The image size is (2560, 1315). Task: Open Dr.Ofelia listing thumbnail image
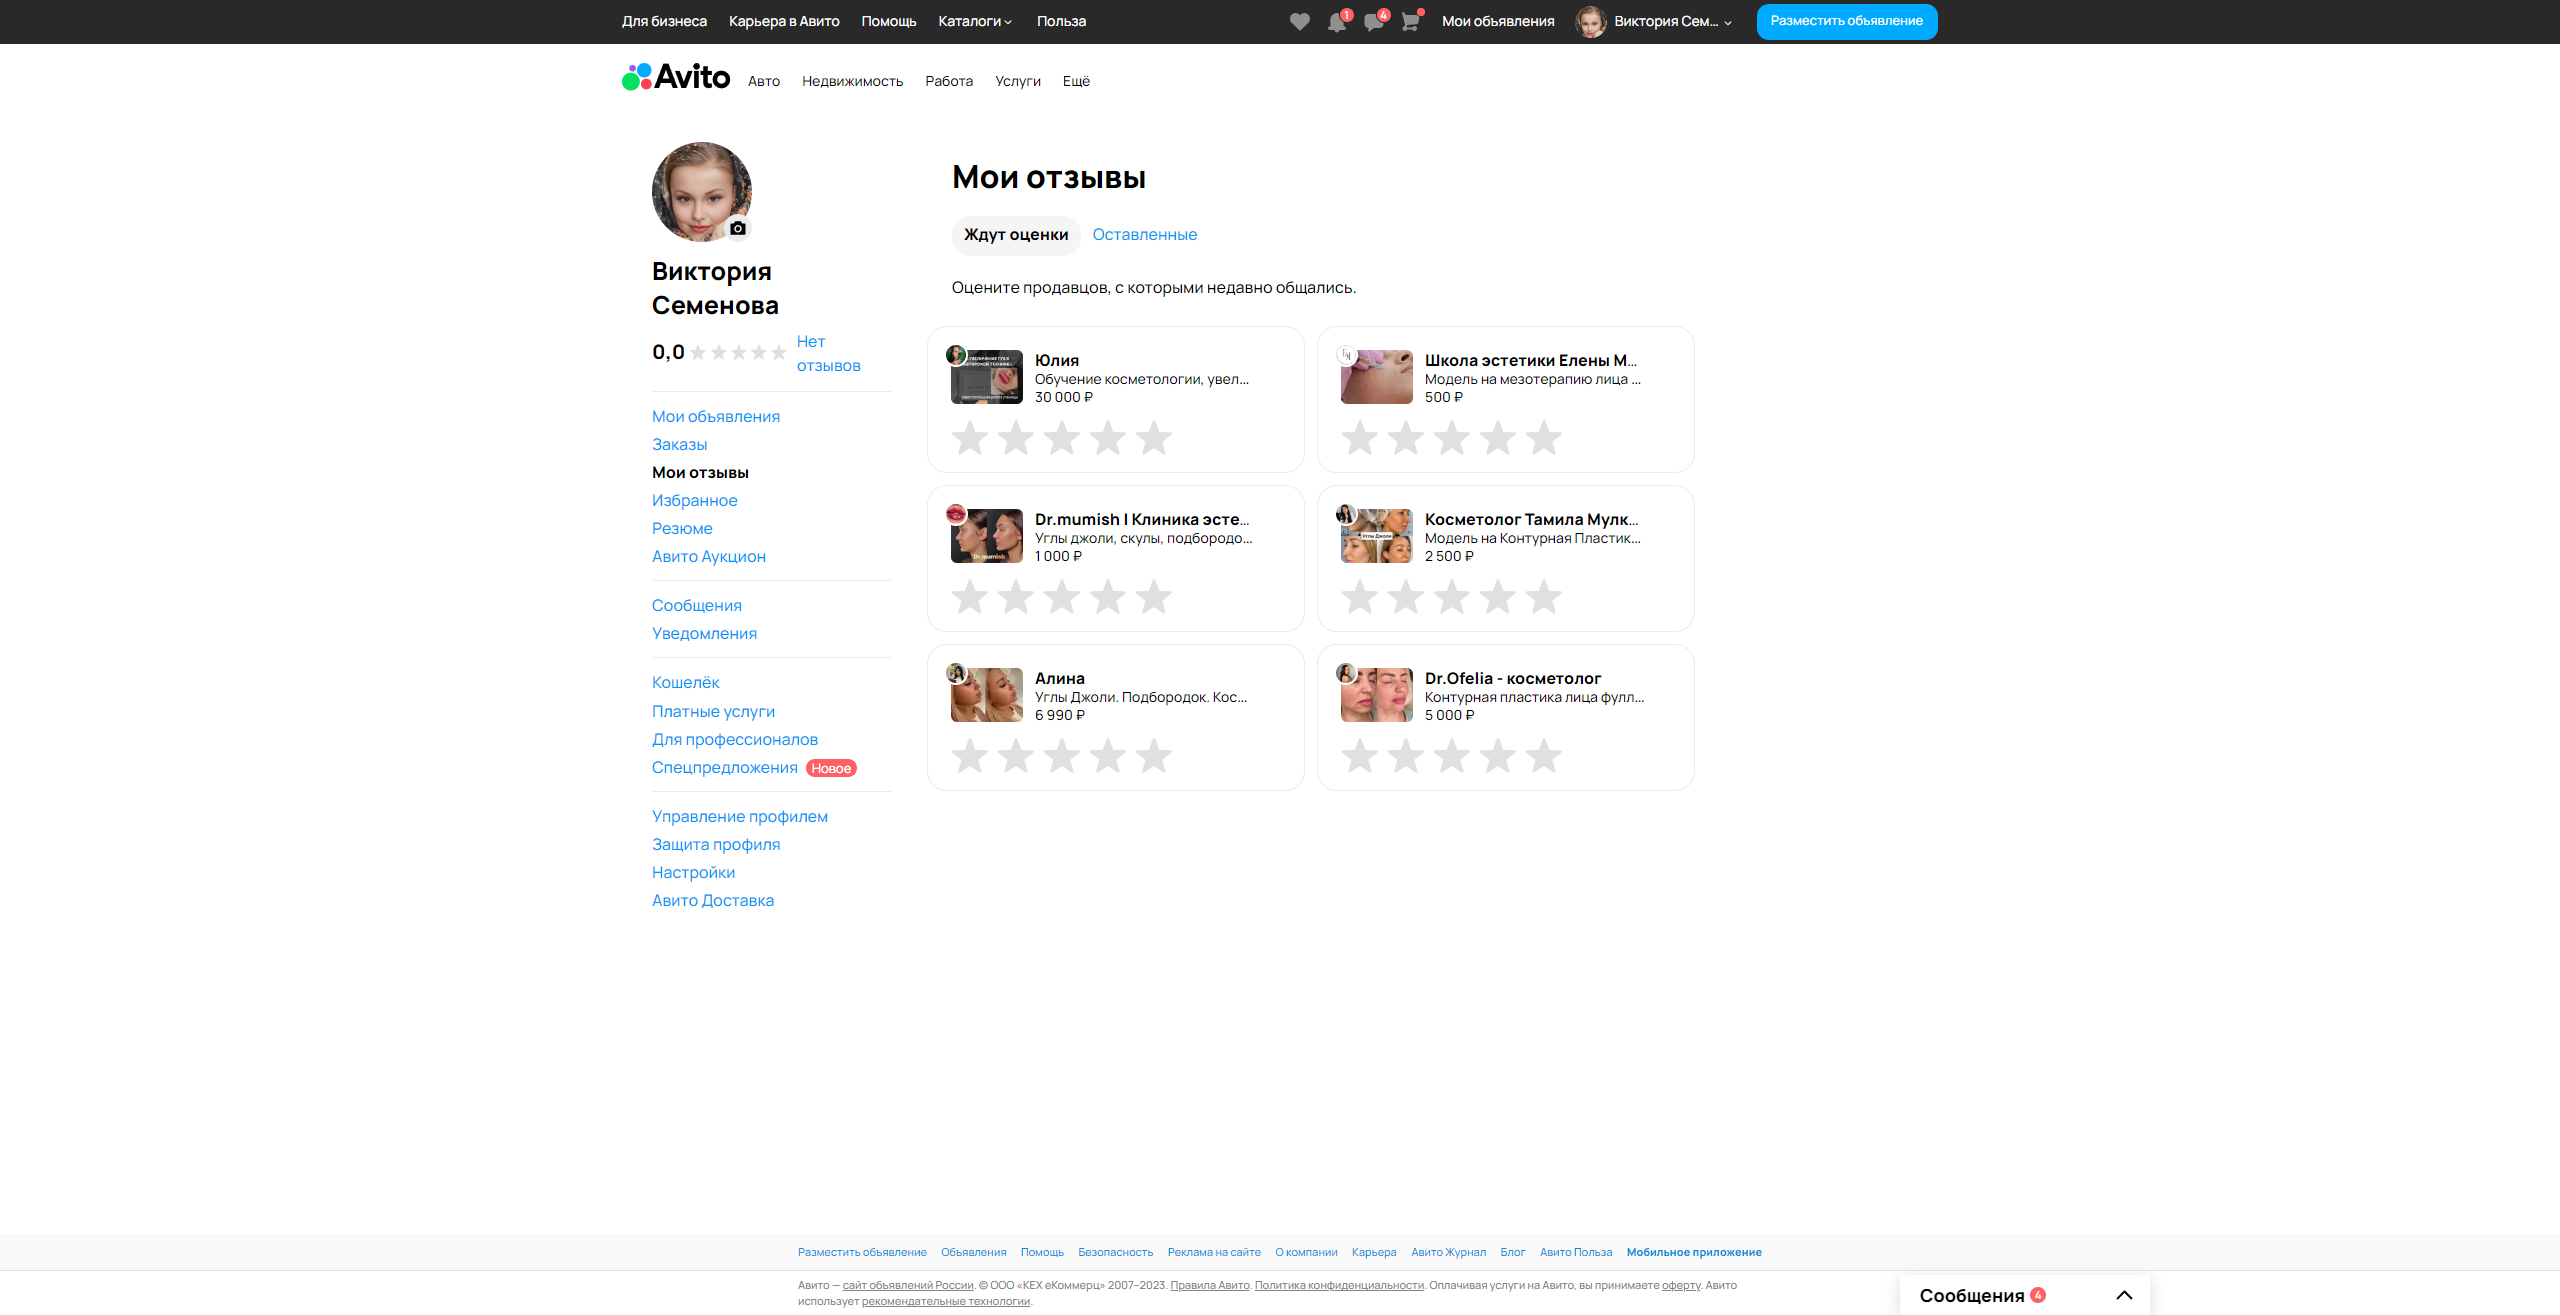(x=1377, y=695)
